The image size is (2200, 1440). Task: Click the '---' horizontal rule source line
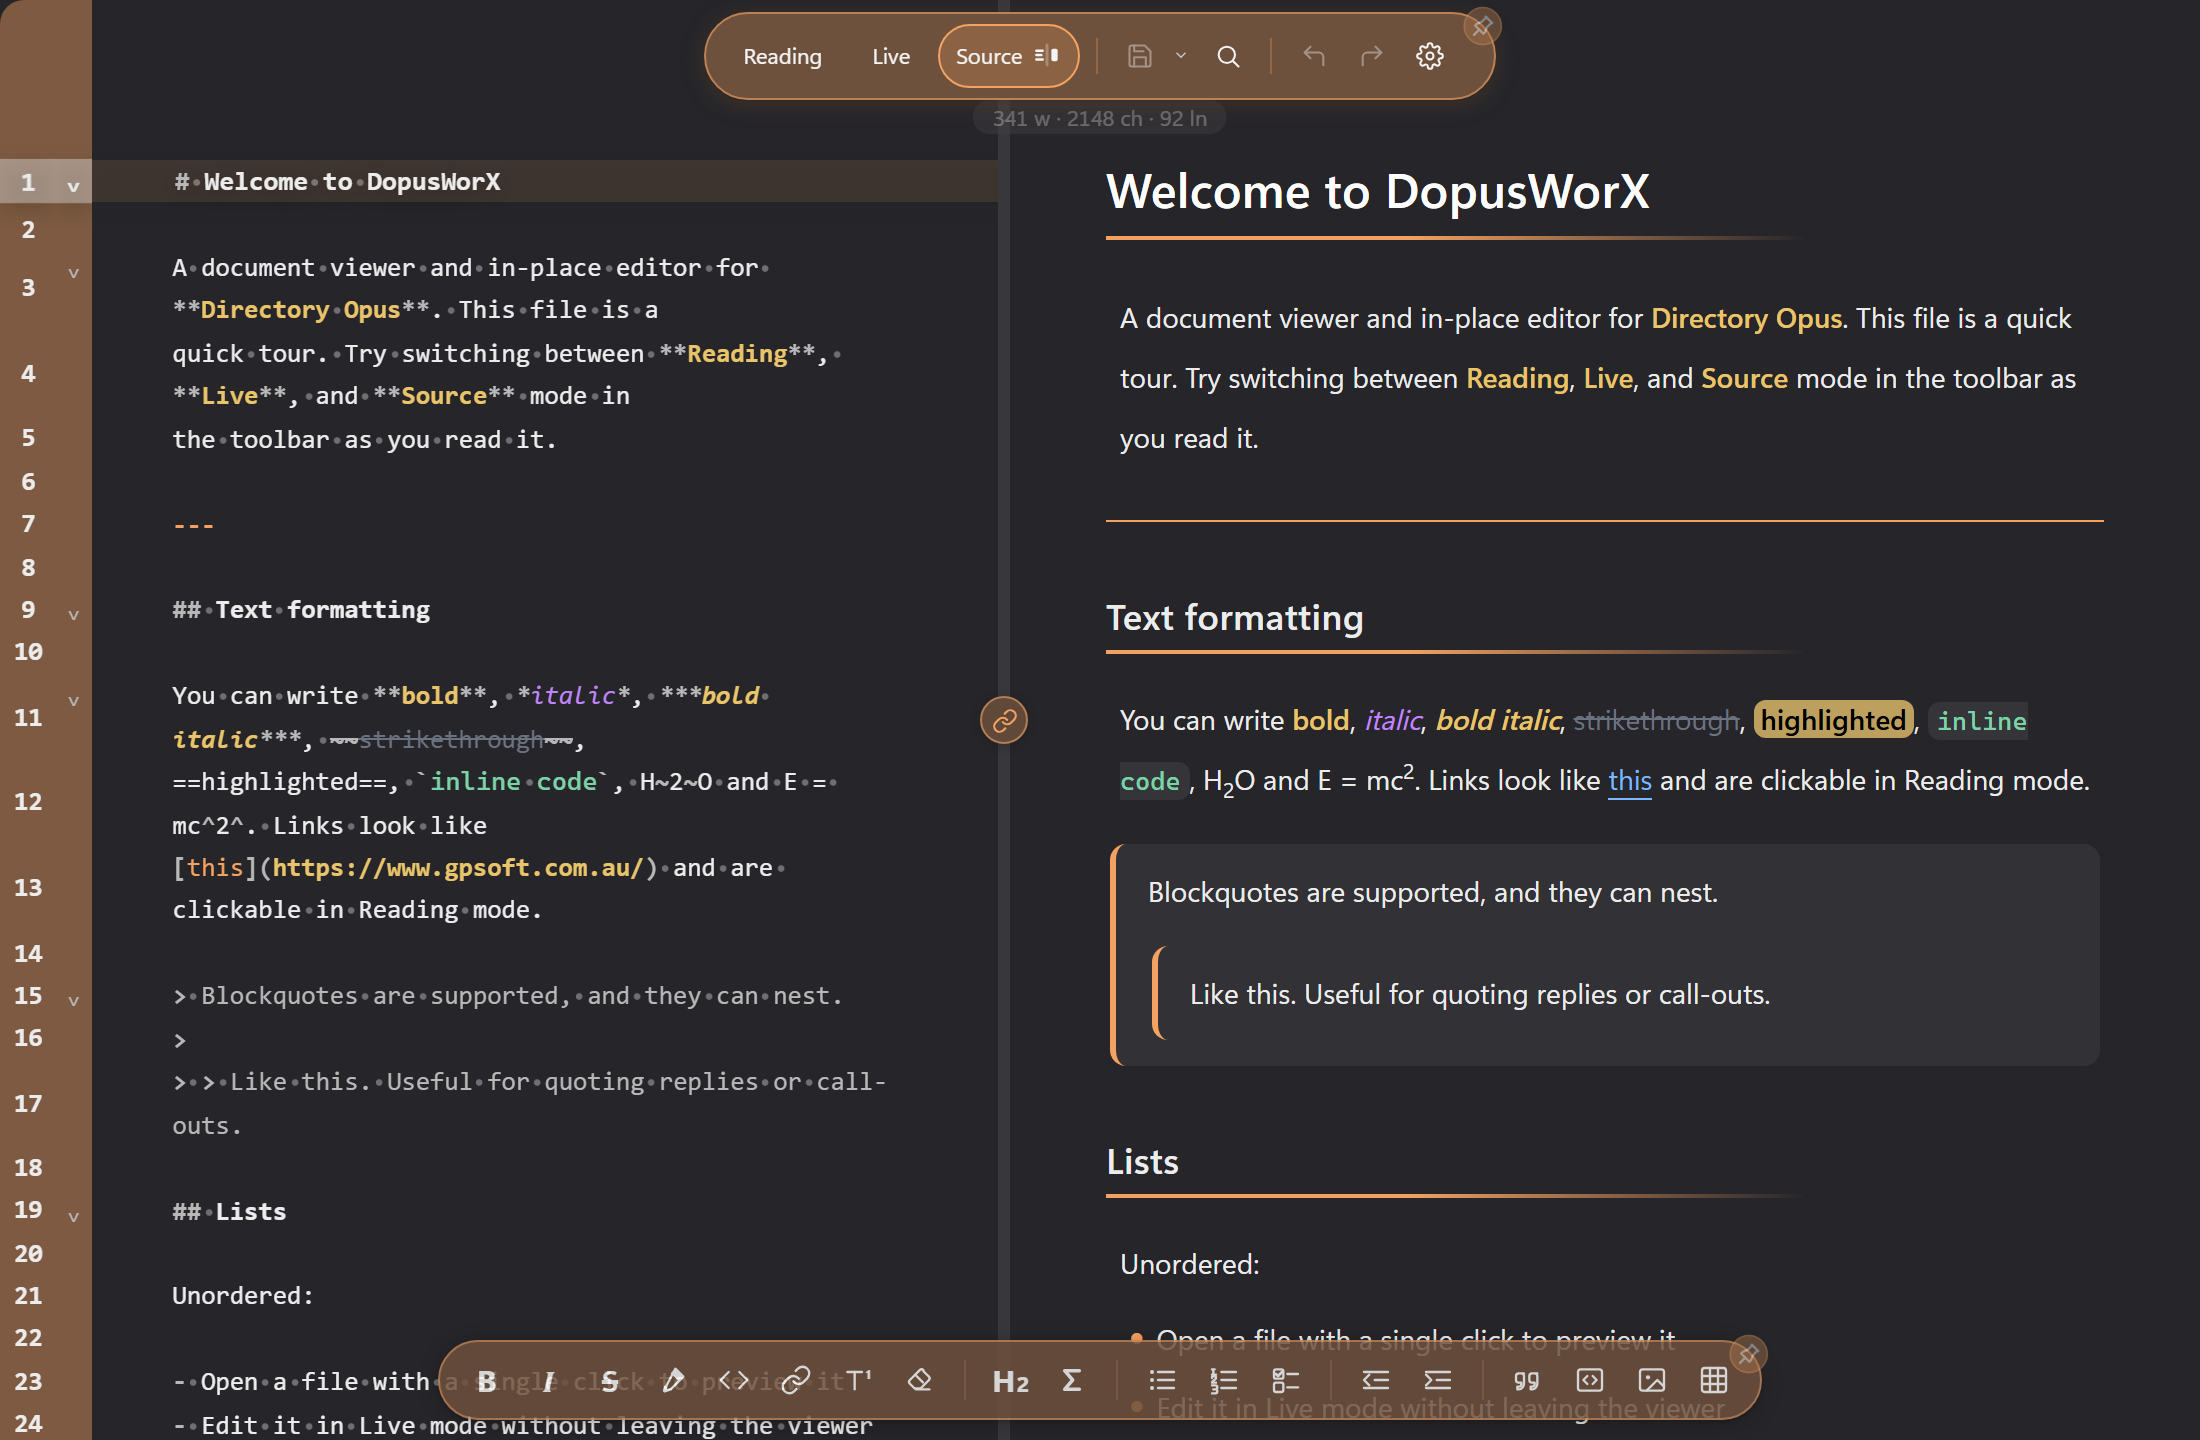coord(193,525)
